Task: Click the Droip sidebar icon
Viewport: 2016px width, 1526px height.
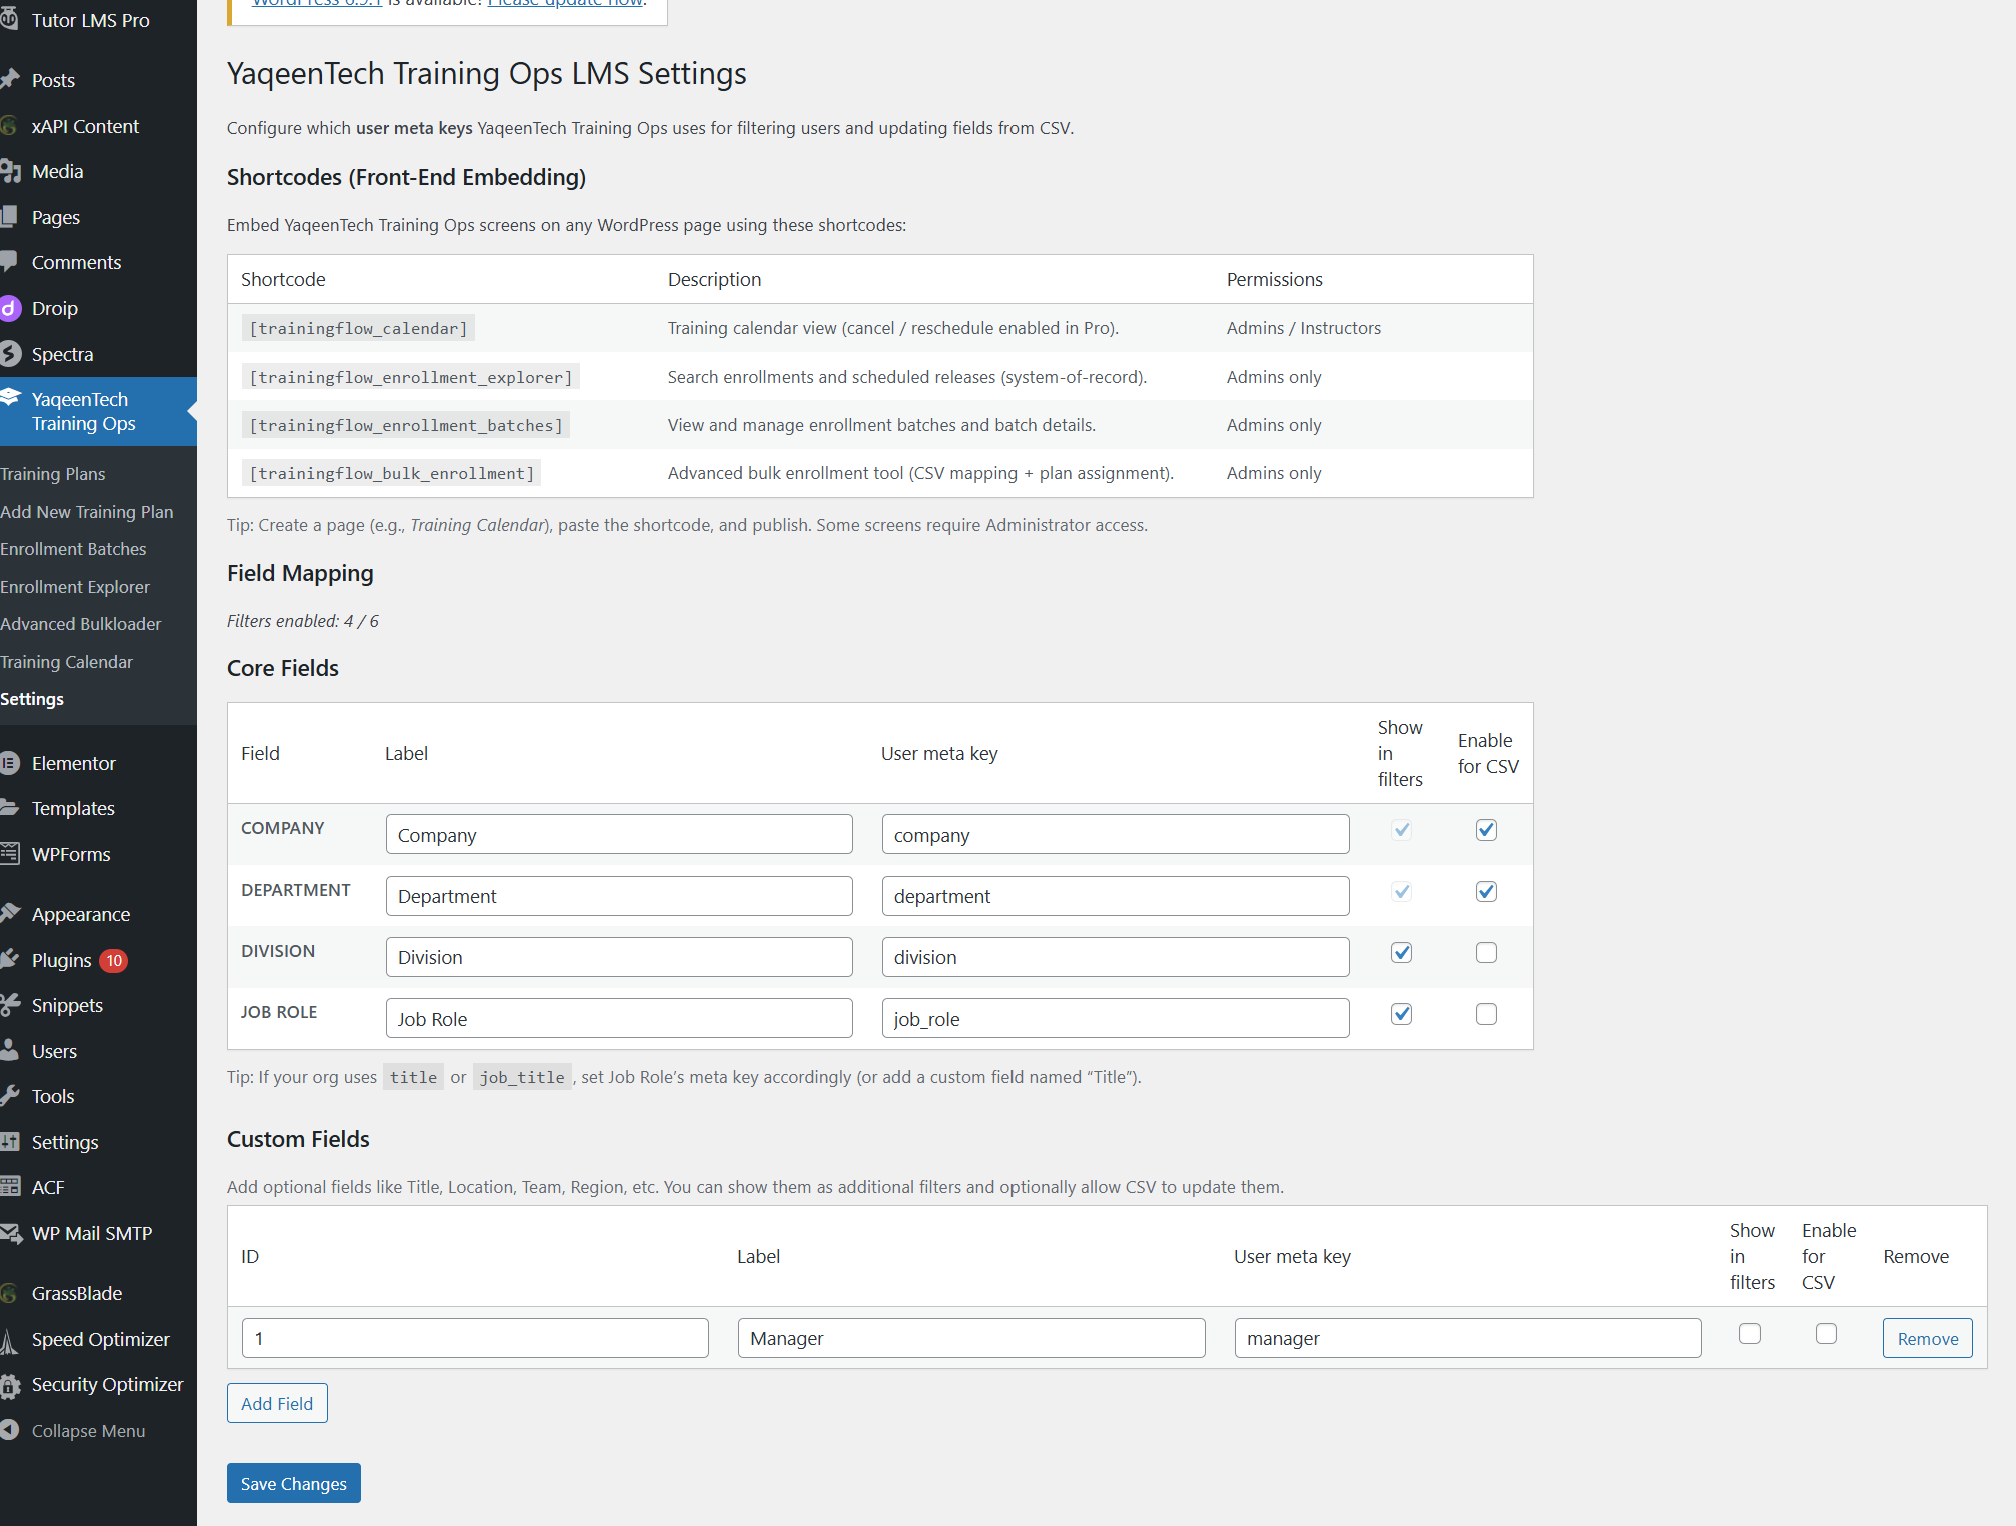Action: coord(10,308)
